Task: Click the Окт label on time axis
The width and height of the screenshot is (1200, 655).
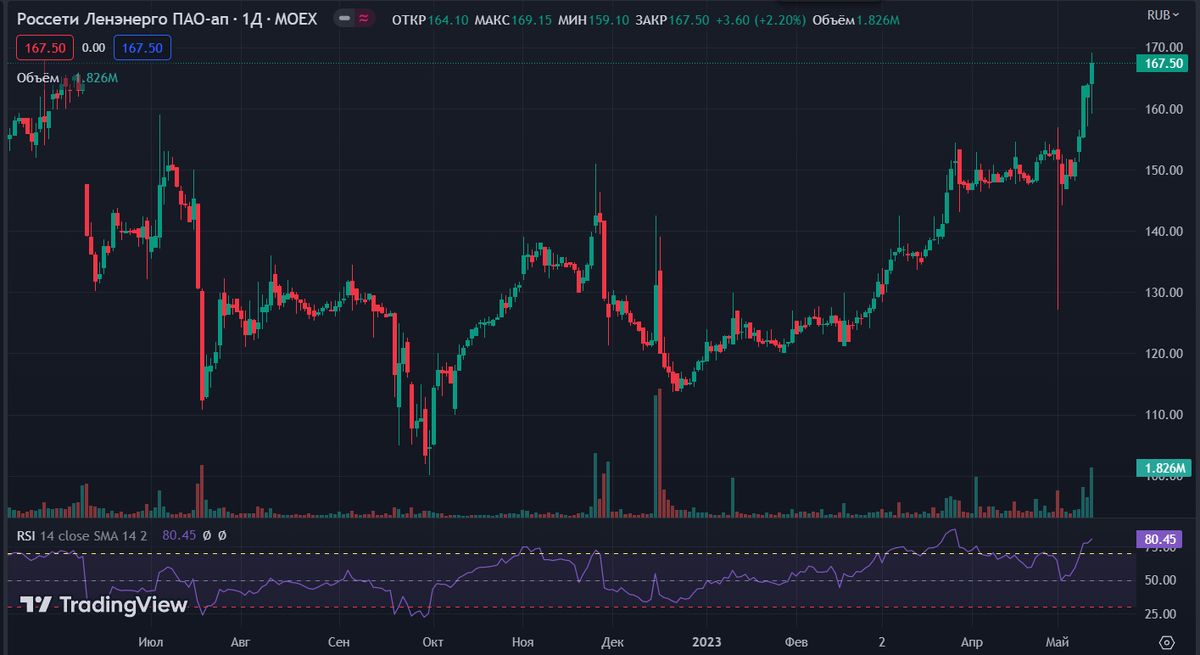Action: pos(433,640)
